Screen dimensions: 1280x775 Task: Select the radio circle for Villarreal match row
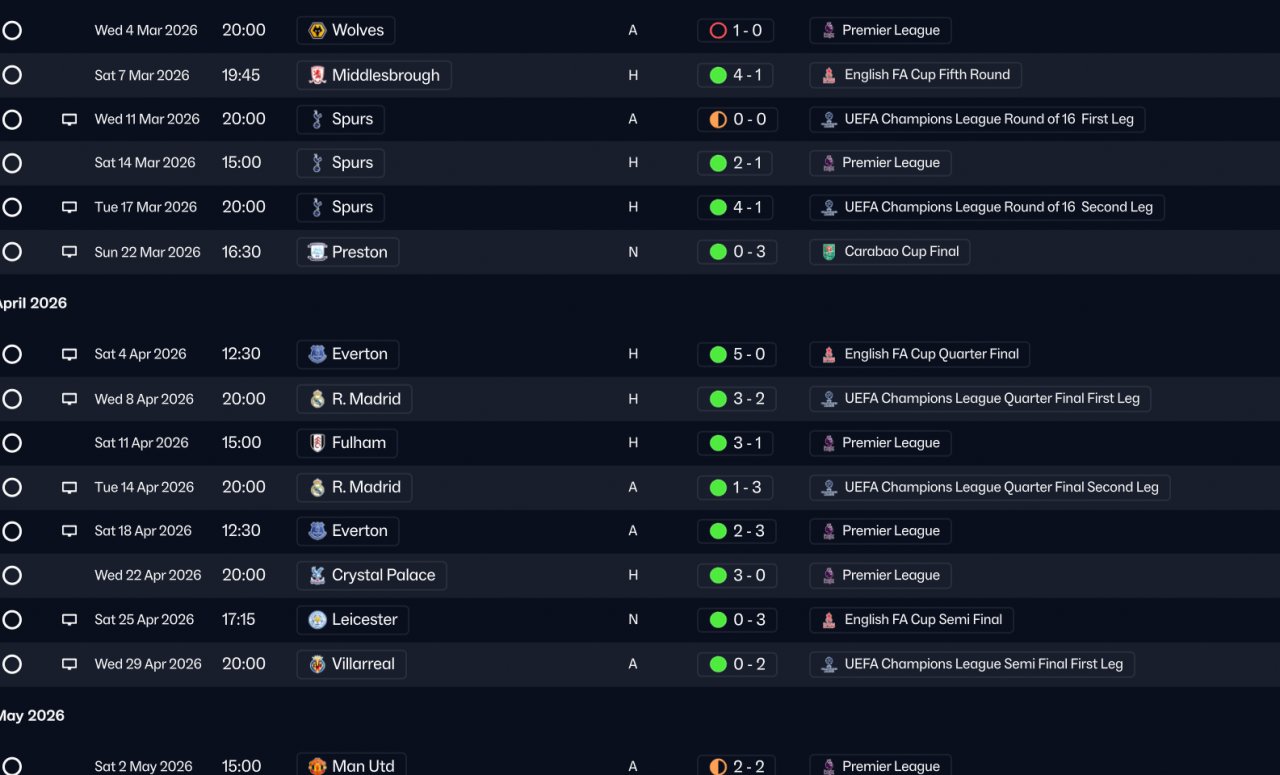tap(12, 664)
